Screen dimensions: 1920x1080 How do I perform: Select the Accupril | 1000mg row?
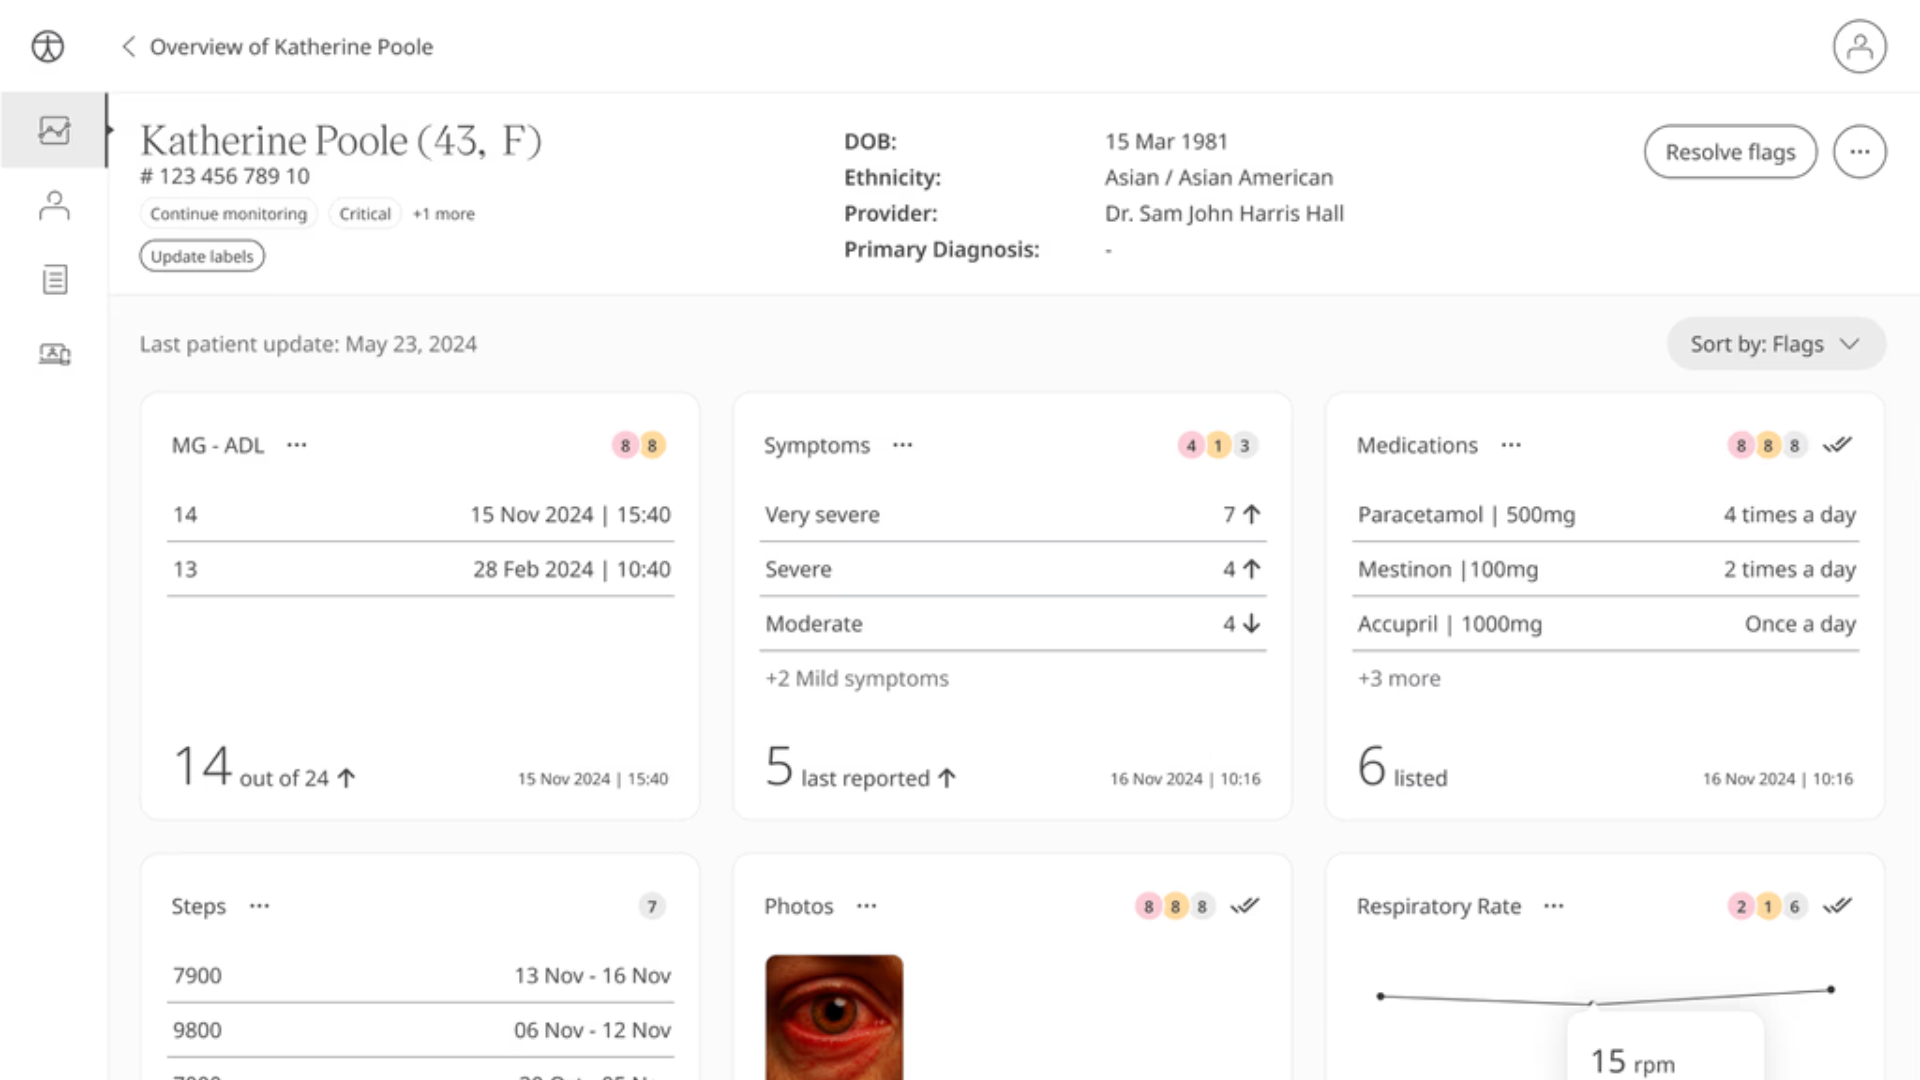1605,624
